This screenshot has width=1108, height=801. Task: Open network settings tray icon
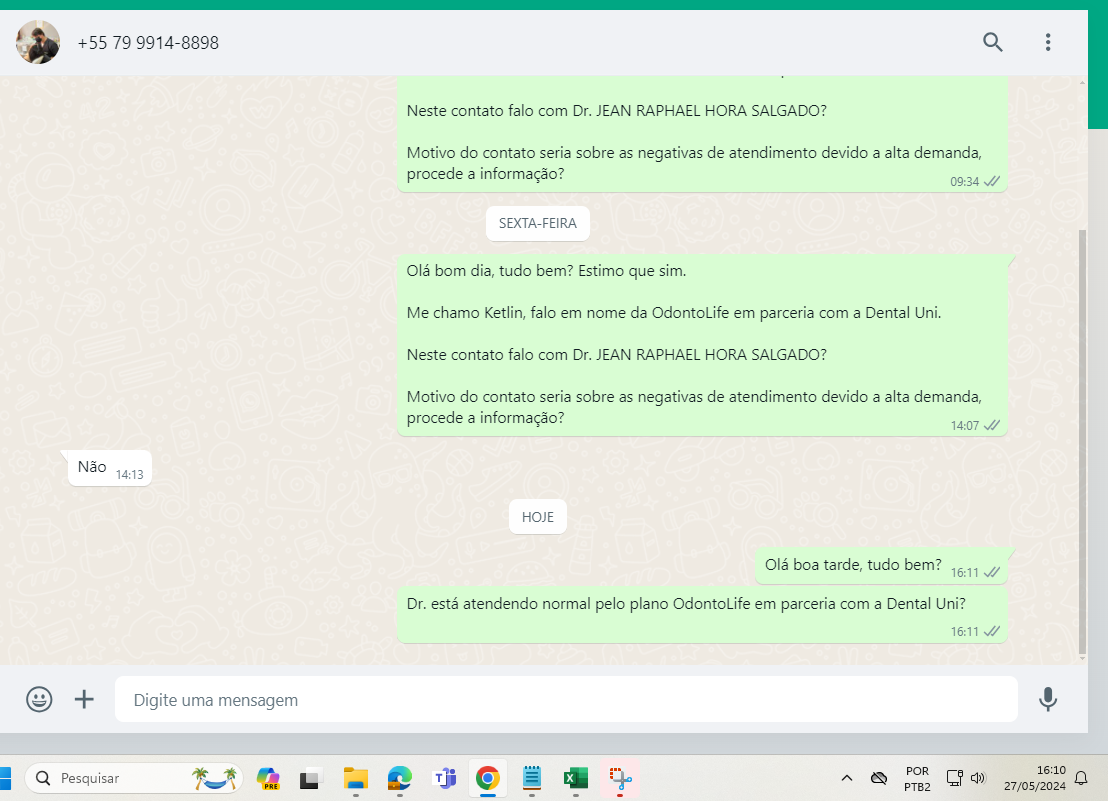(955, 778)
